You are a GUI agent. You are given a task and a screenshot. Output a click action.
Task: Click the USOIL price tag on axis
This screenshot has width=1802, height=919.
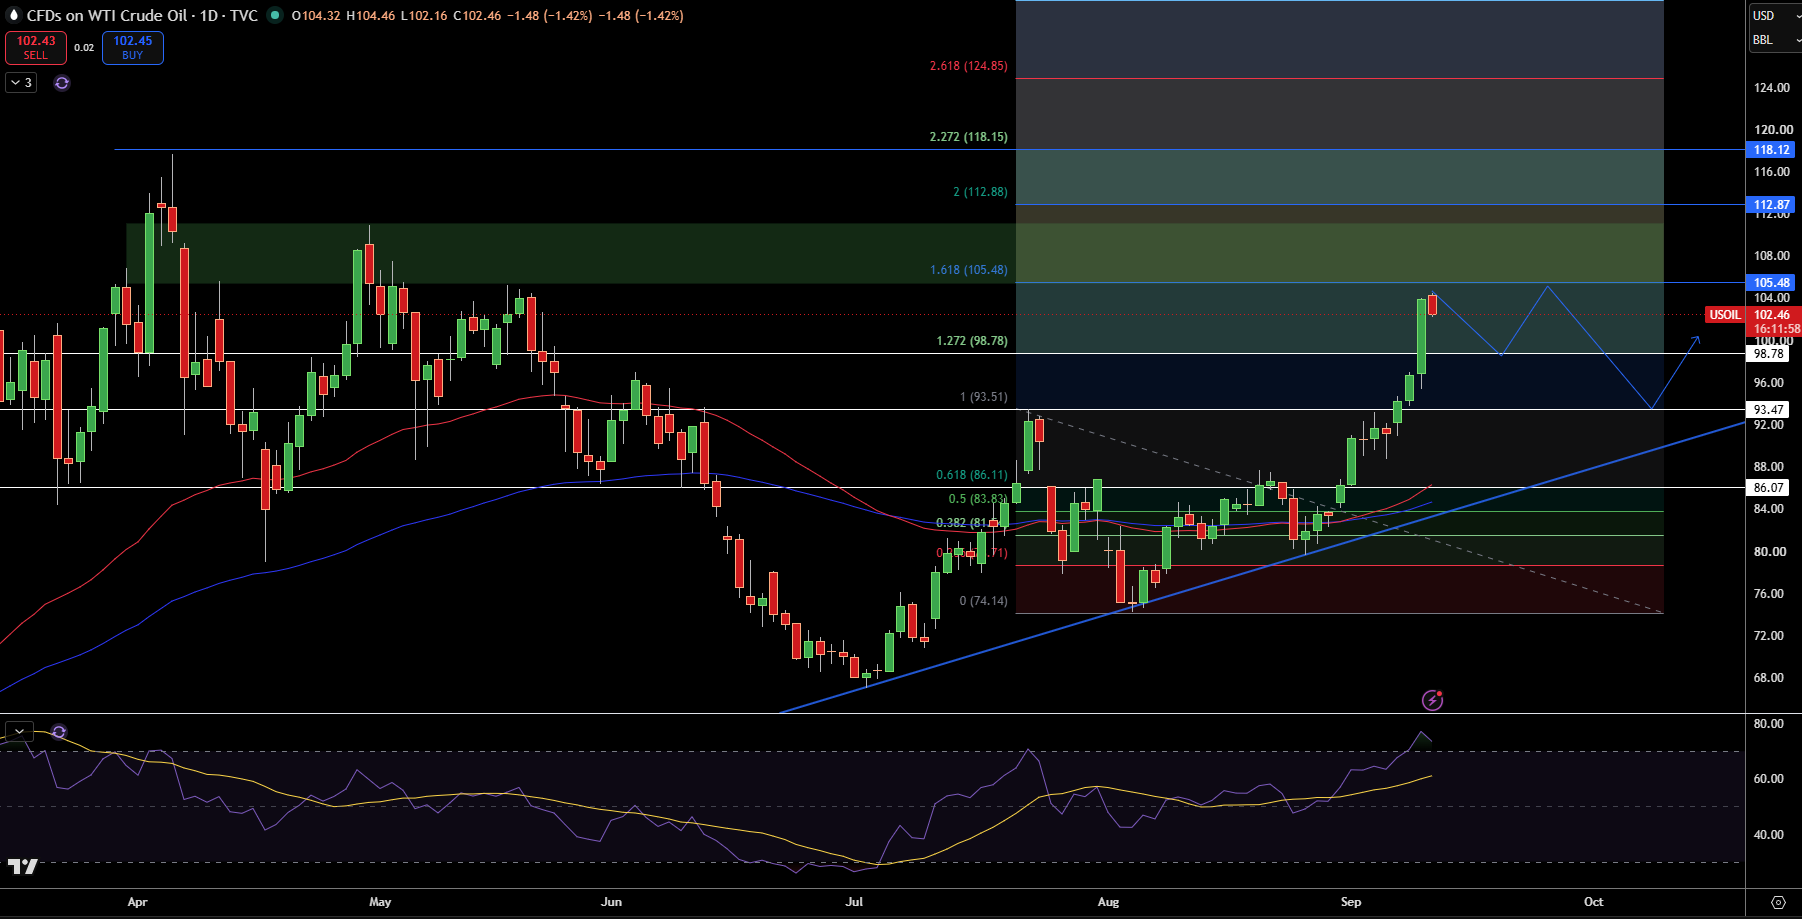(1724, 315)
